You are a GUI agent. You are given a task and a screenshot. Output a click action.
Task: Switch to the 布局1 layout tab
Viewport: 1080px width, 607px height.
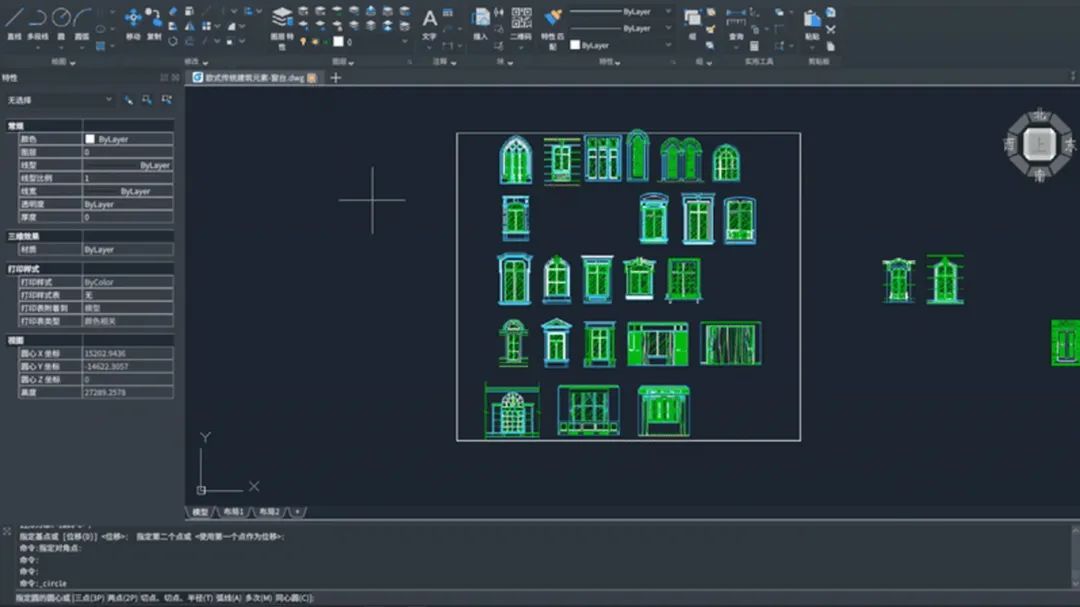click(x=233, y=512)
